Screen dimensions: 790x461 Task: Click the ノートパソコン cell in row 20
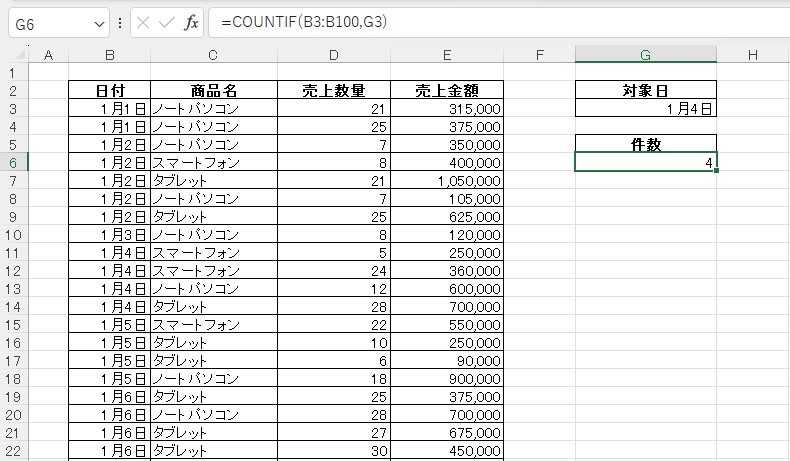214,415
